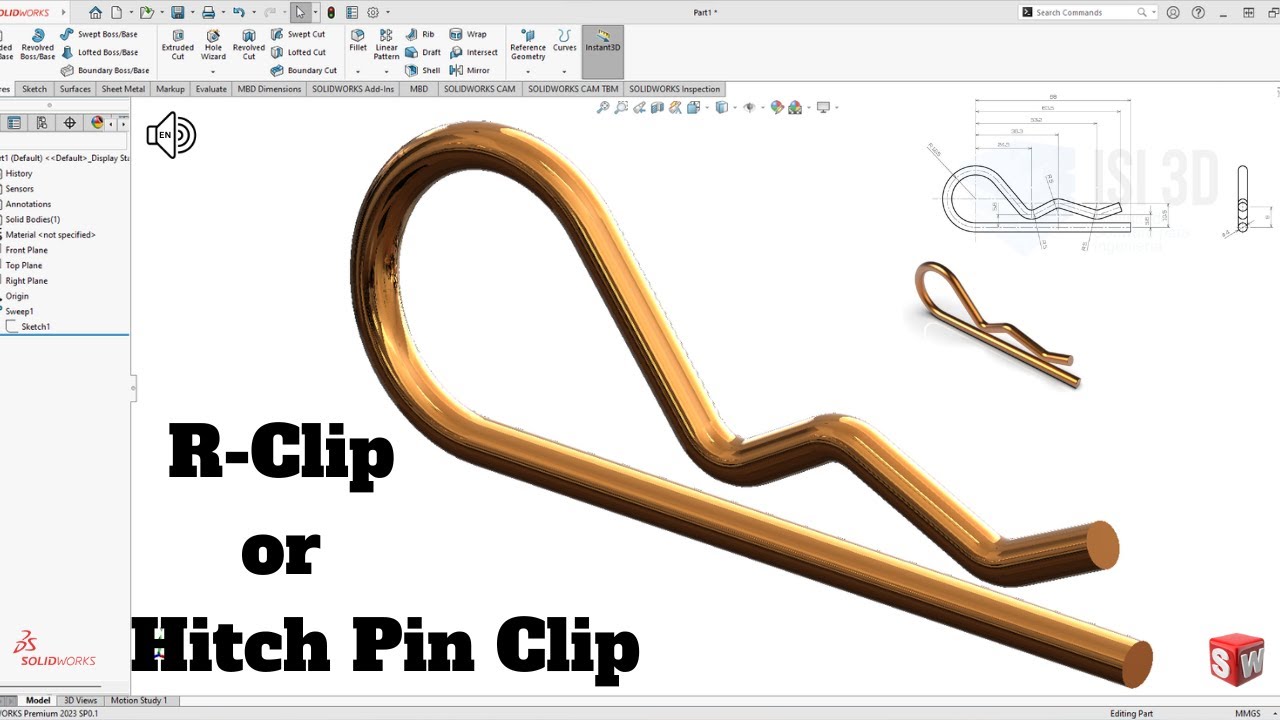The image size is (1280, 720).
Task: Select the Mirror tool
Action: point(470,70)
